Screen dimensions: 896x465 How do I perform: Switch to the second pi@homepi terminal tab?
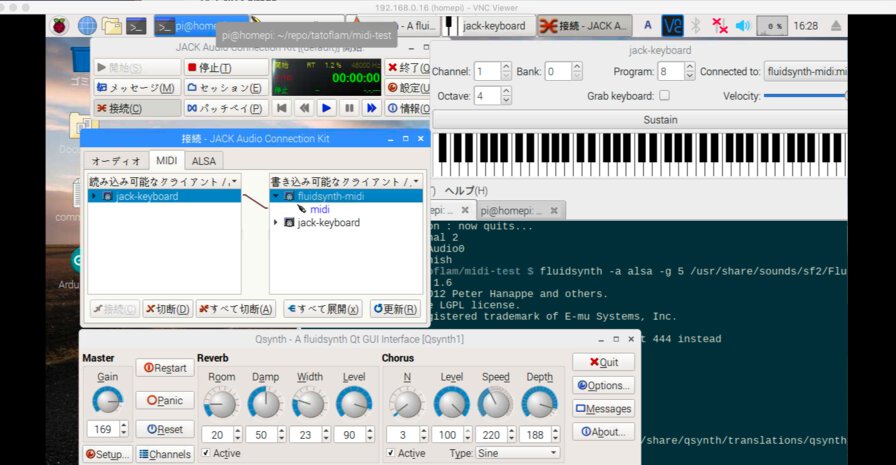pos(519,210)
